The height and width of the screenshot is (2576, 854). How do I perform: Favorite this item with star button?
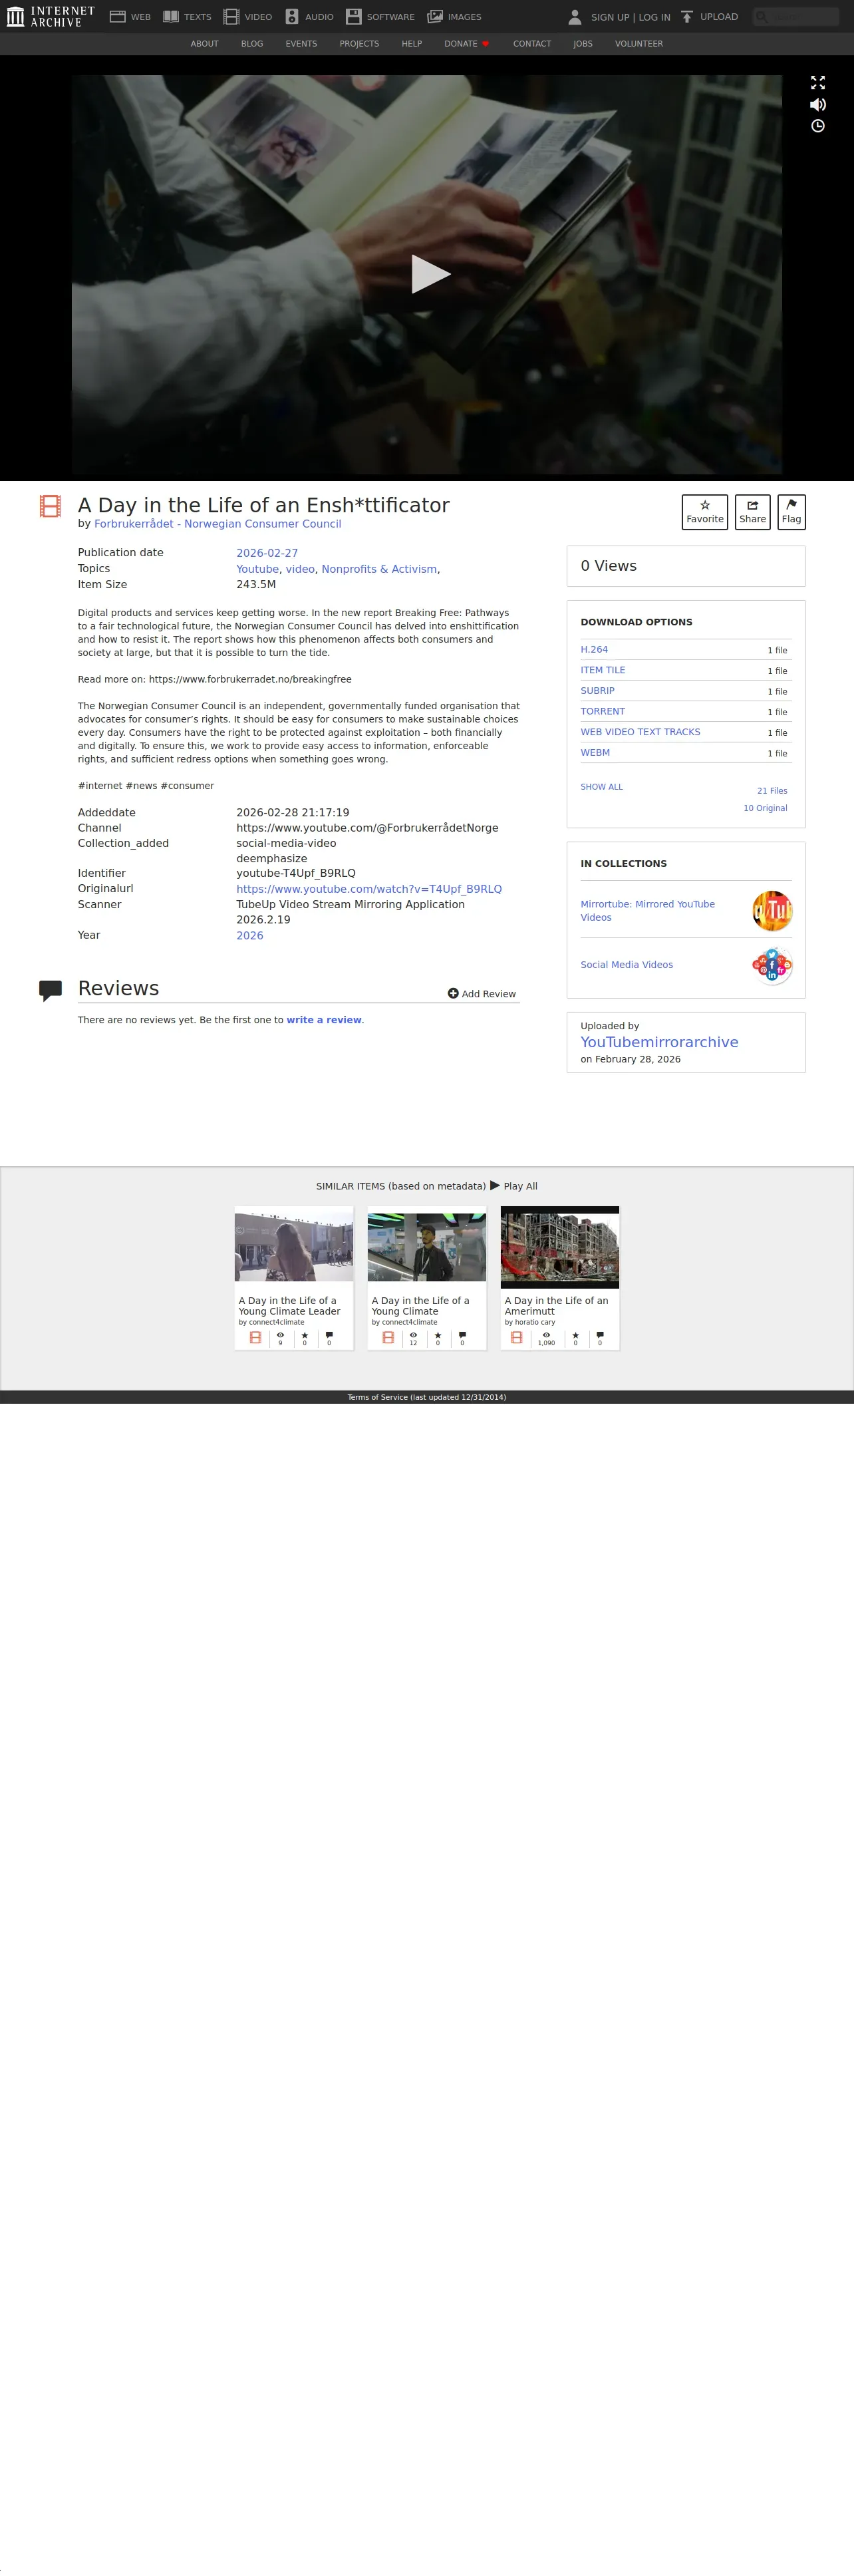point(705,512)
